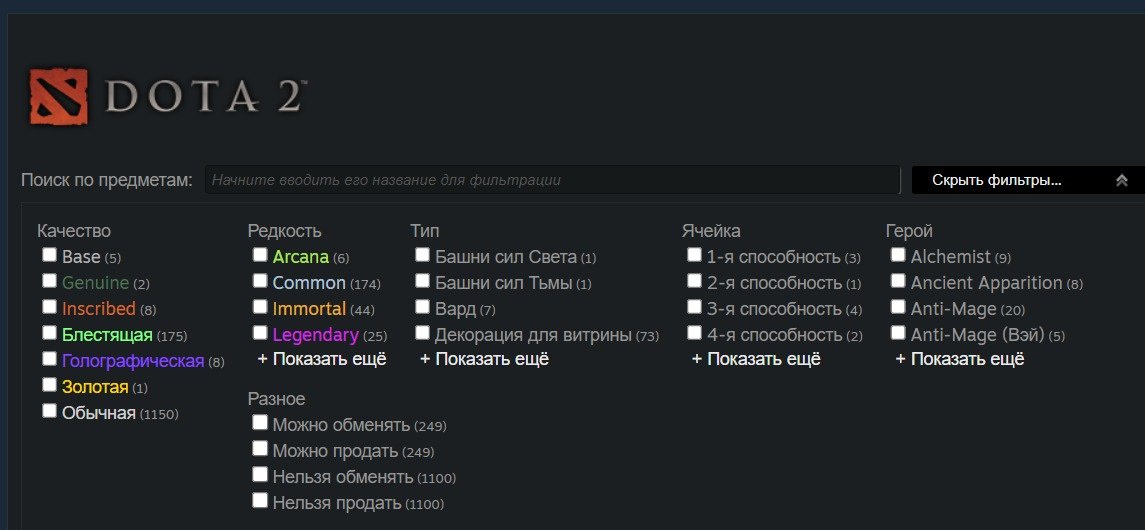Enable the Обычная quality checkbox
Image resolution: width=1145 pixels, height=530 pixels.
49,411
